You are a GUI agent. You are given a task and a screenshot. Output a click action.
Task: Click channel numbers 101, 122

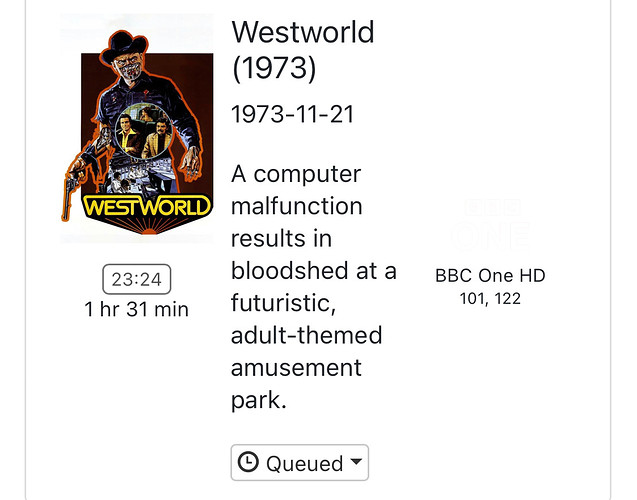490,298
